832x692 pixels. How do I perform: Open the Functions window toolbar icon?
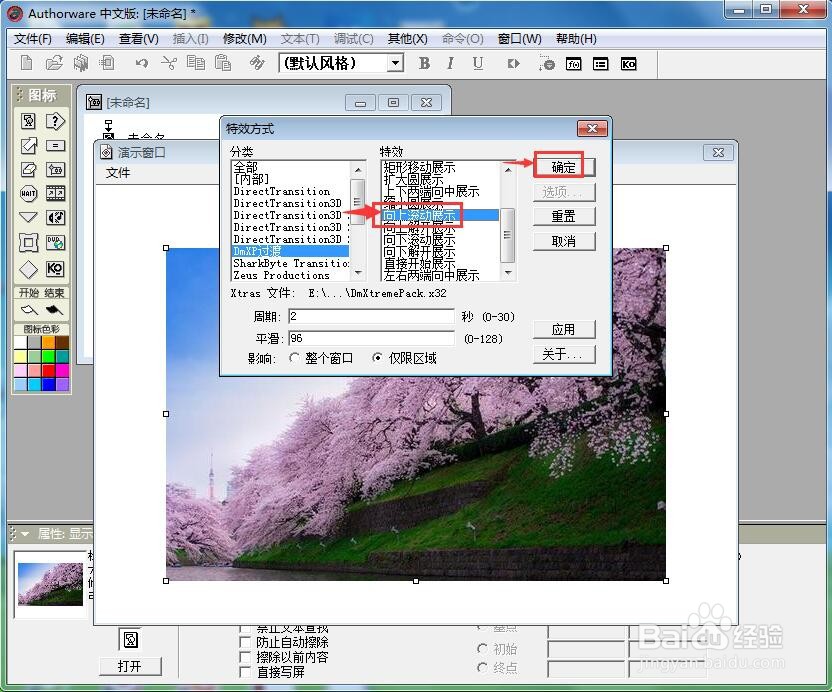574,64
